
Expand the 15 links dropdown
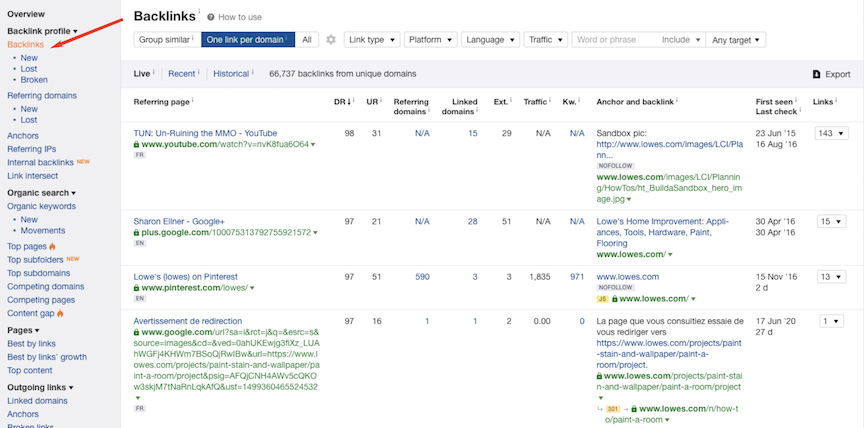tap(831, 221)
